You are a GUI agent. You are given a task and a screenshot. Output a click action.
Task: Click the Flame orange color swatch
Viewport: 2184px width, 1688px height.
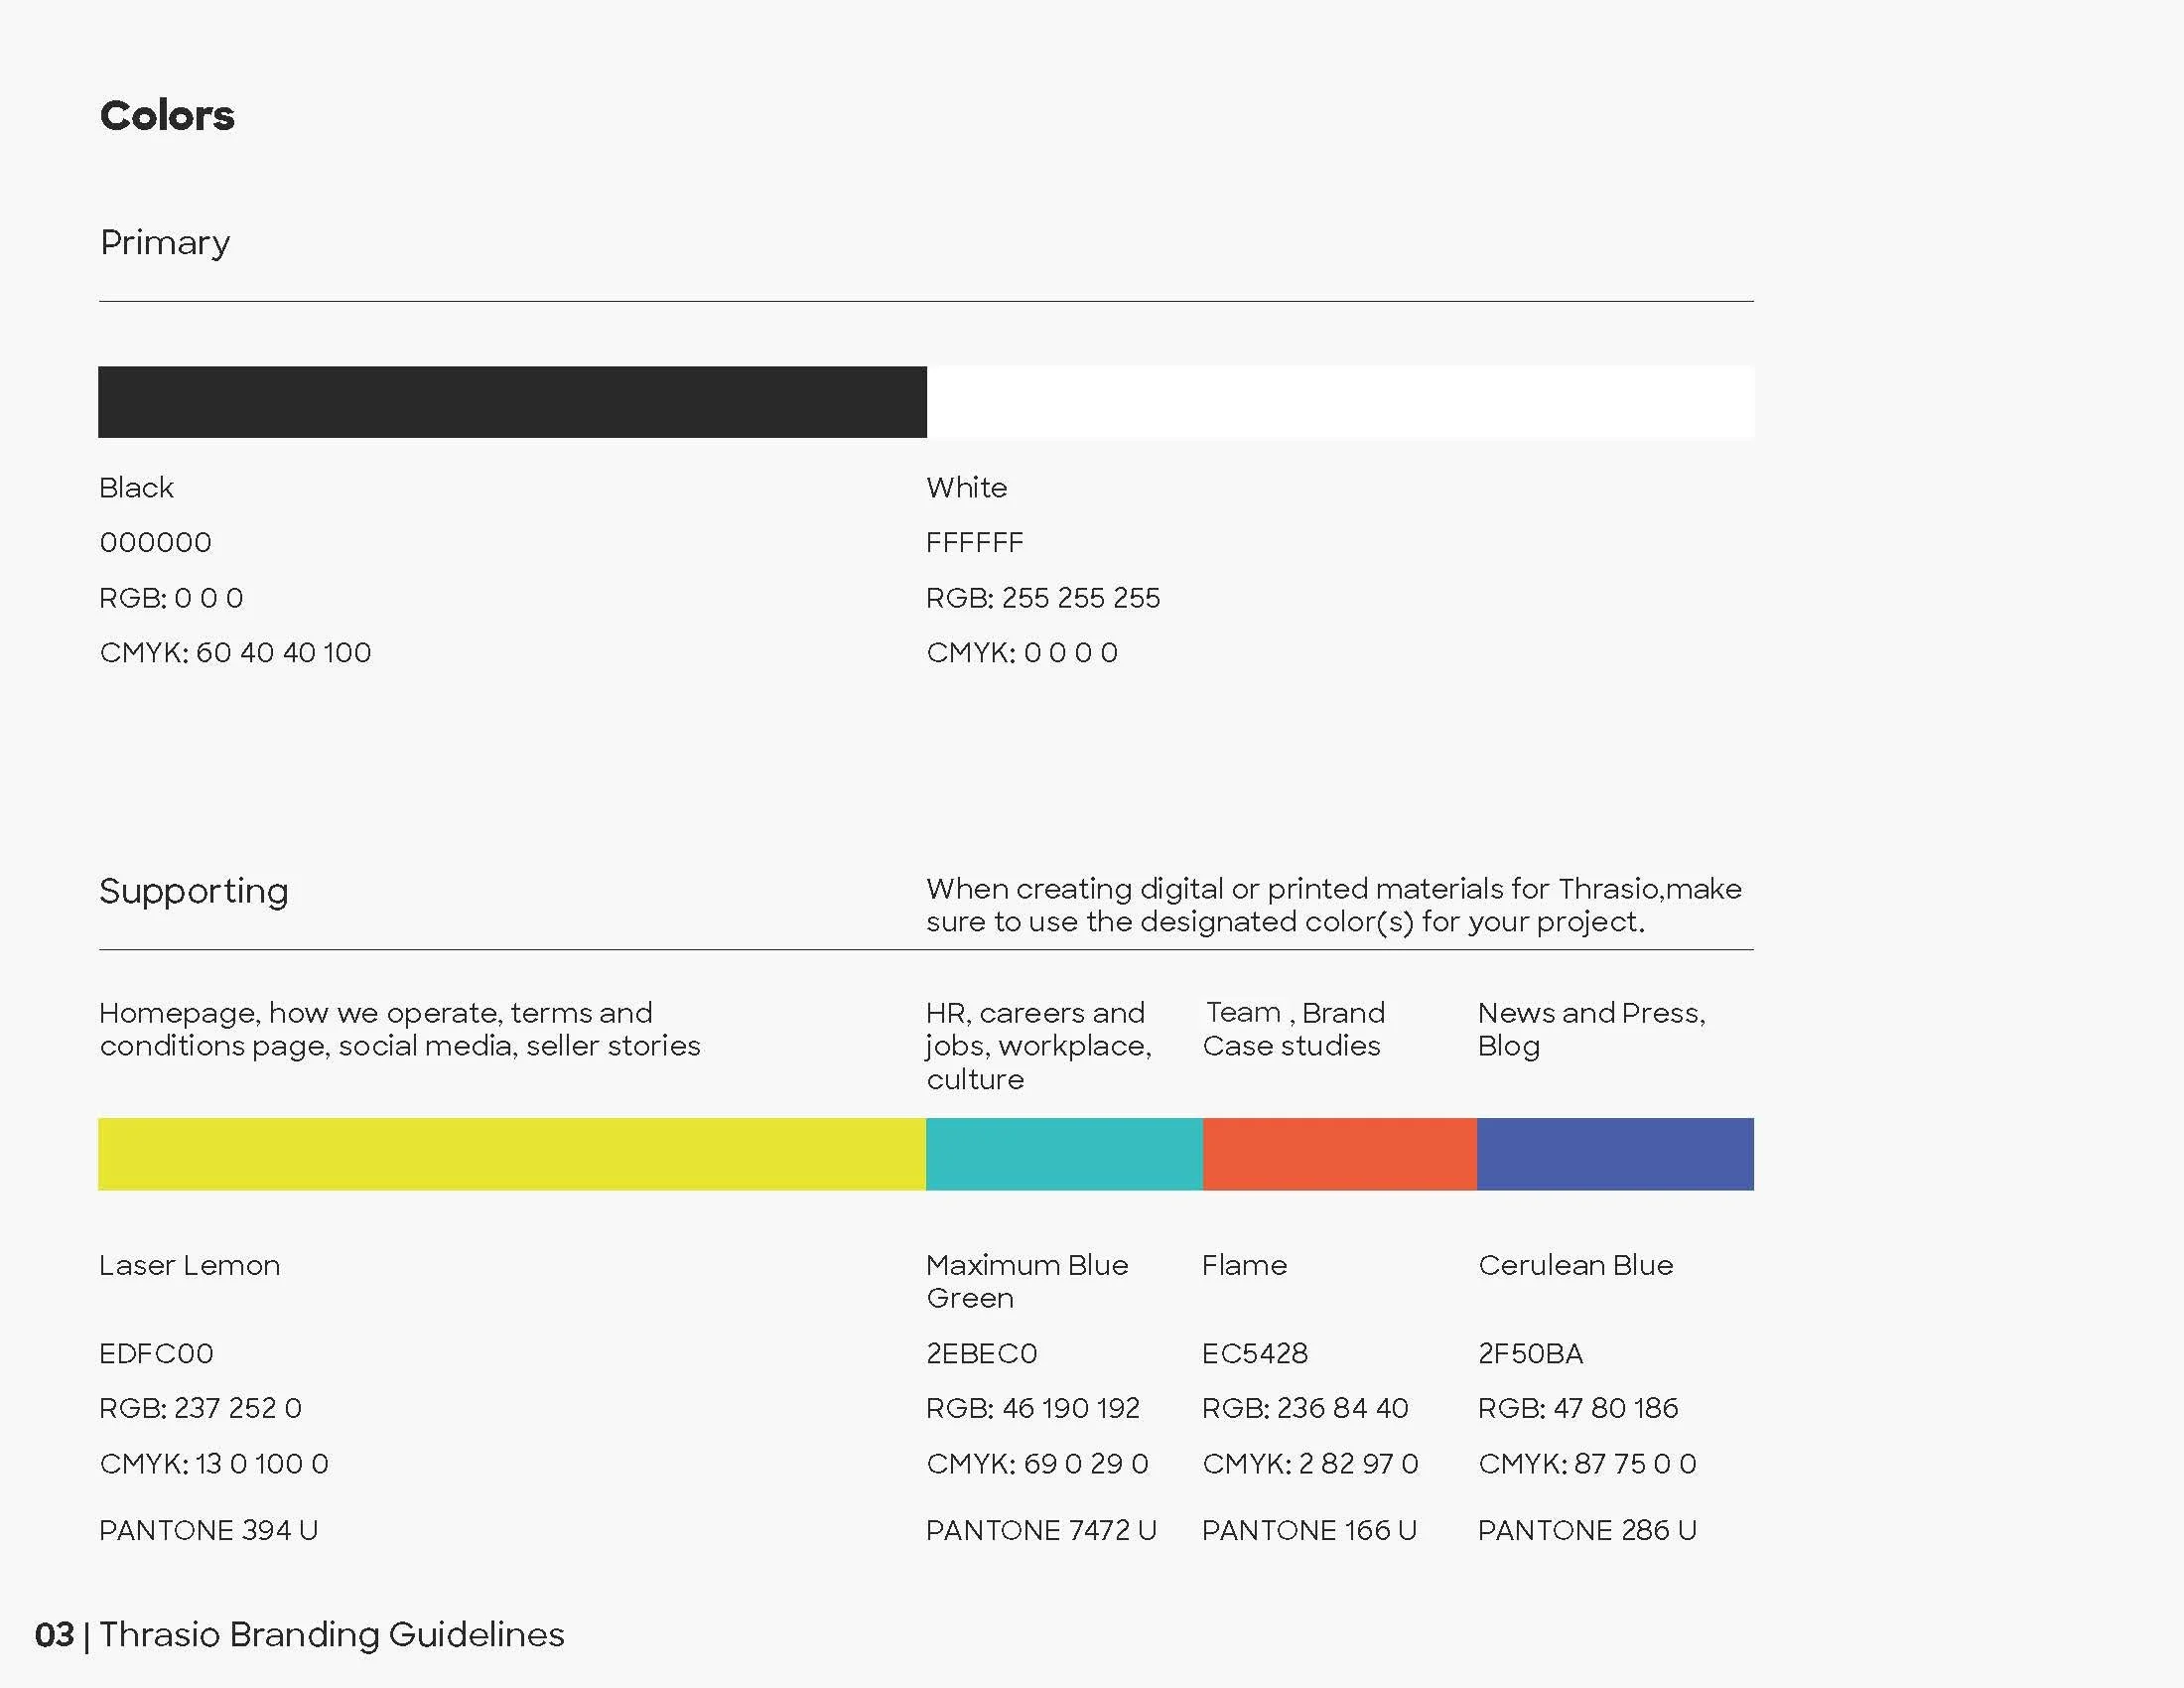click(1340, 1155)
